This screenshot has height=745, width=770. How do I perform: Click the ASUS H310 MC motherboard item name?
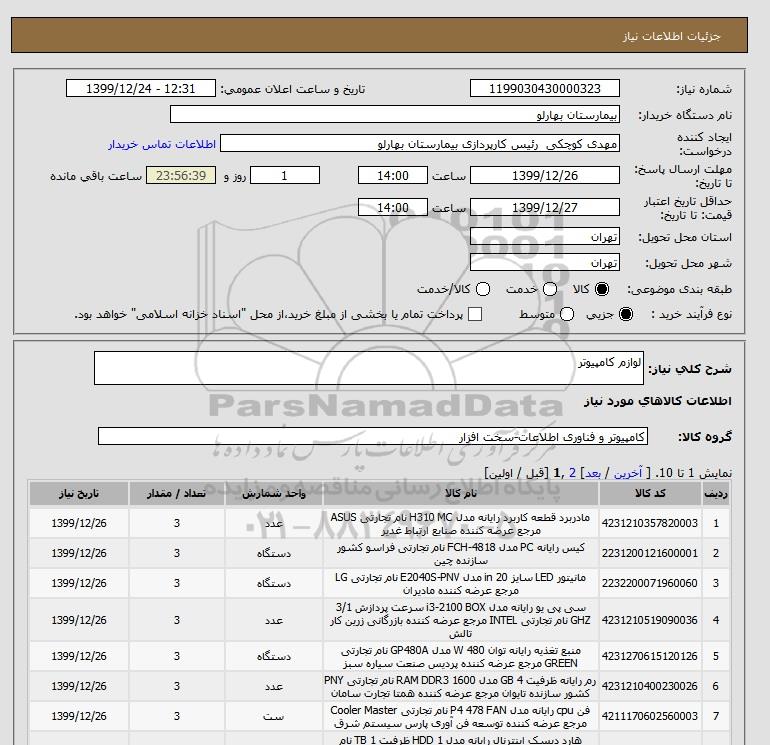(x=460, y=524)
